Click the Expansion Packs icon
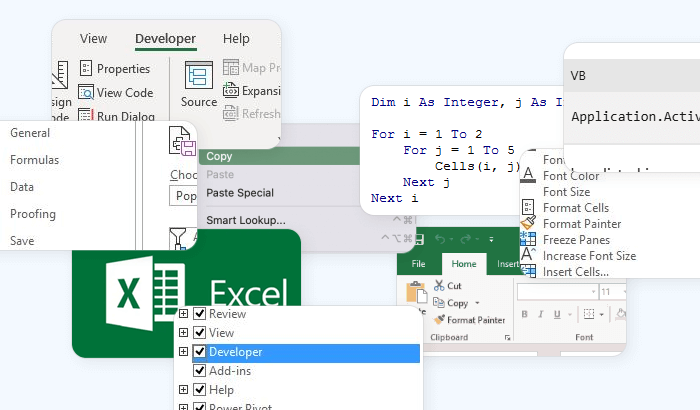700x410 pixels. click(231, 90)
